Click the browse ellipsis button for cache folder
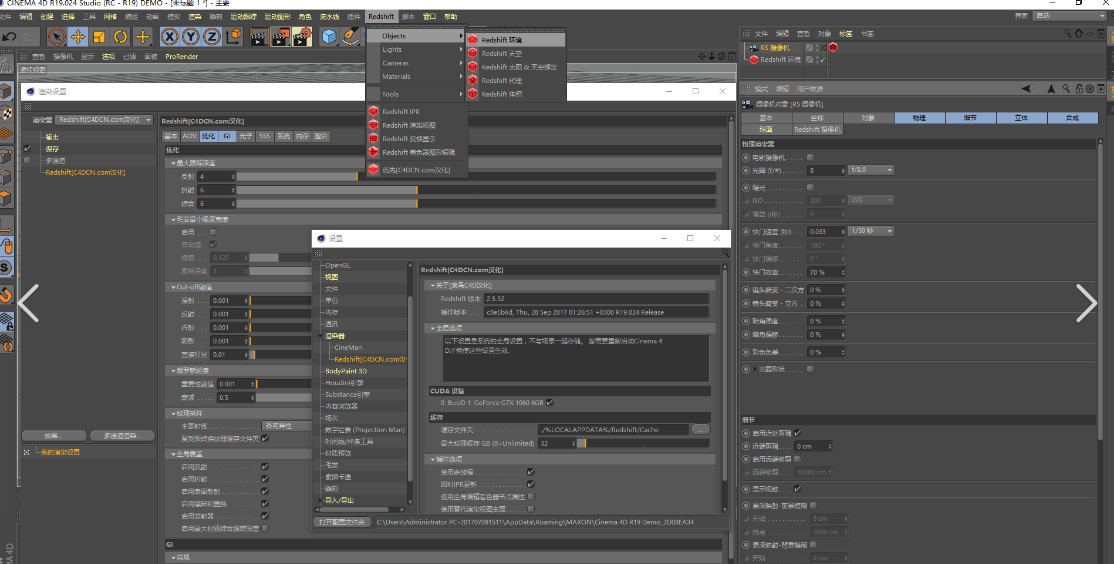The height and width of the screenshot is (564, 1114). (x=700, y=430)
